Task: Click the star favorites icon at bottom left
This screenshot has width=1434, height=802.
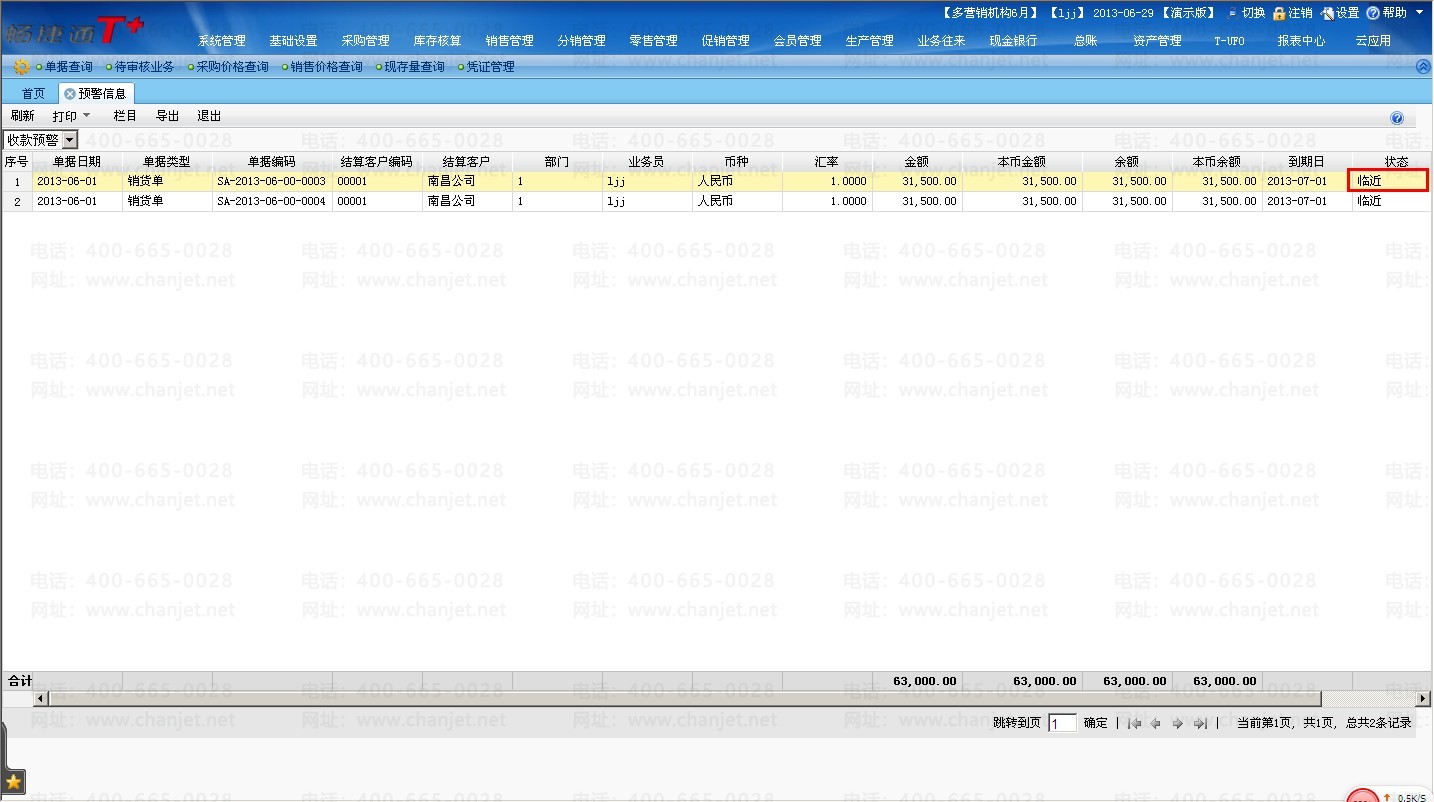Action: pos(13,780)
